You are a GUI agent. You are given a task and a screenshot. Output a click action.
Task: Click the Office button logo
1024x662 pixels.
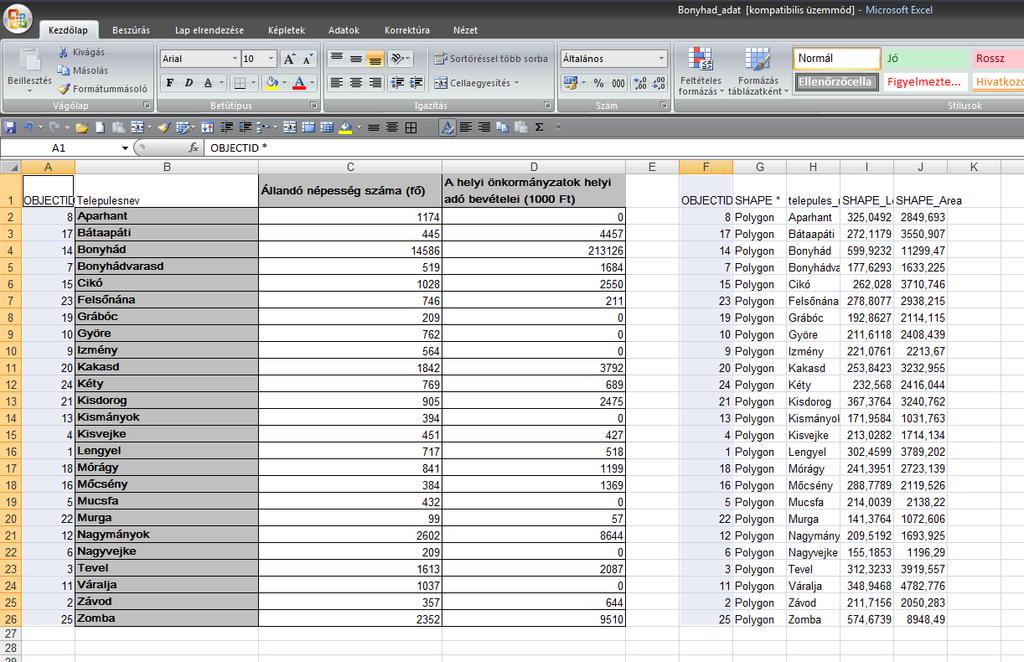(17, 18)
